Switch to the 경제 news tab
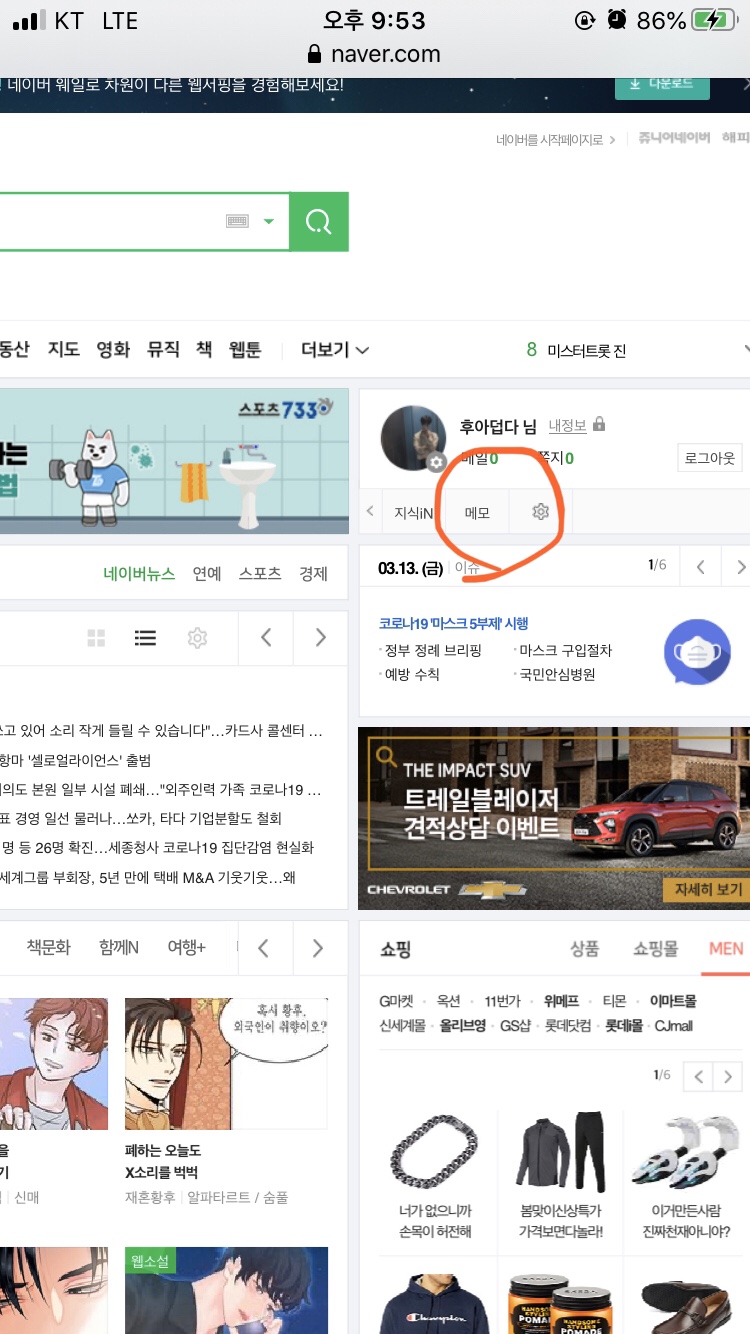Screen dimensions: 750x1334 (313, 573)
